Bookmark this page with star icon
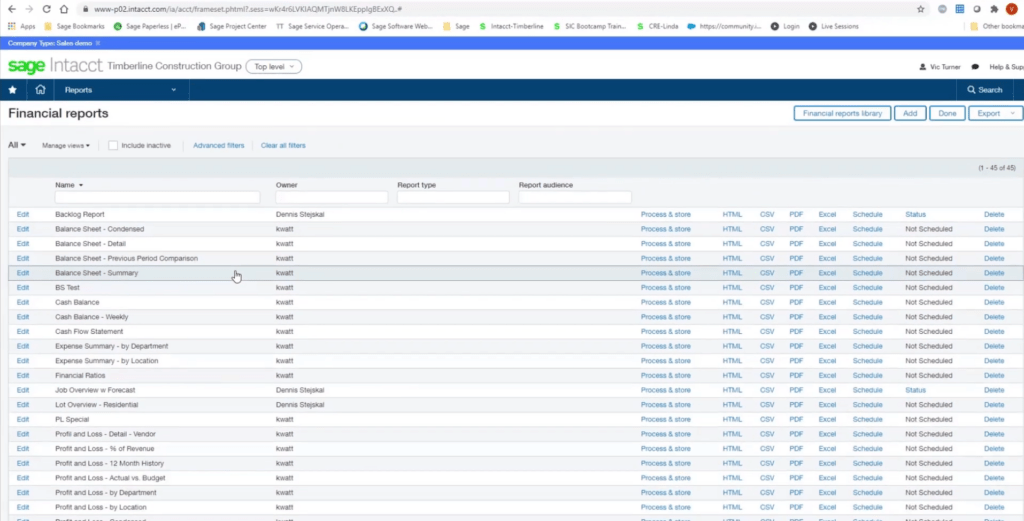The image size is (1024, 521). 921,9
